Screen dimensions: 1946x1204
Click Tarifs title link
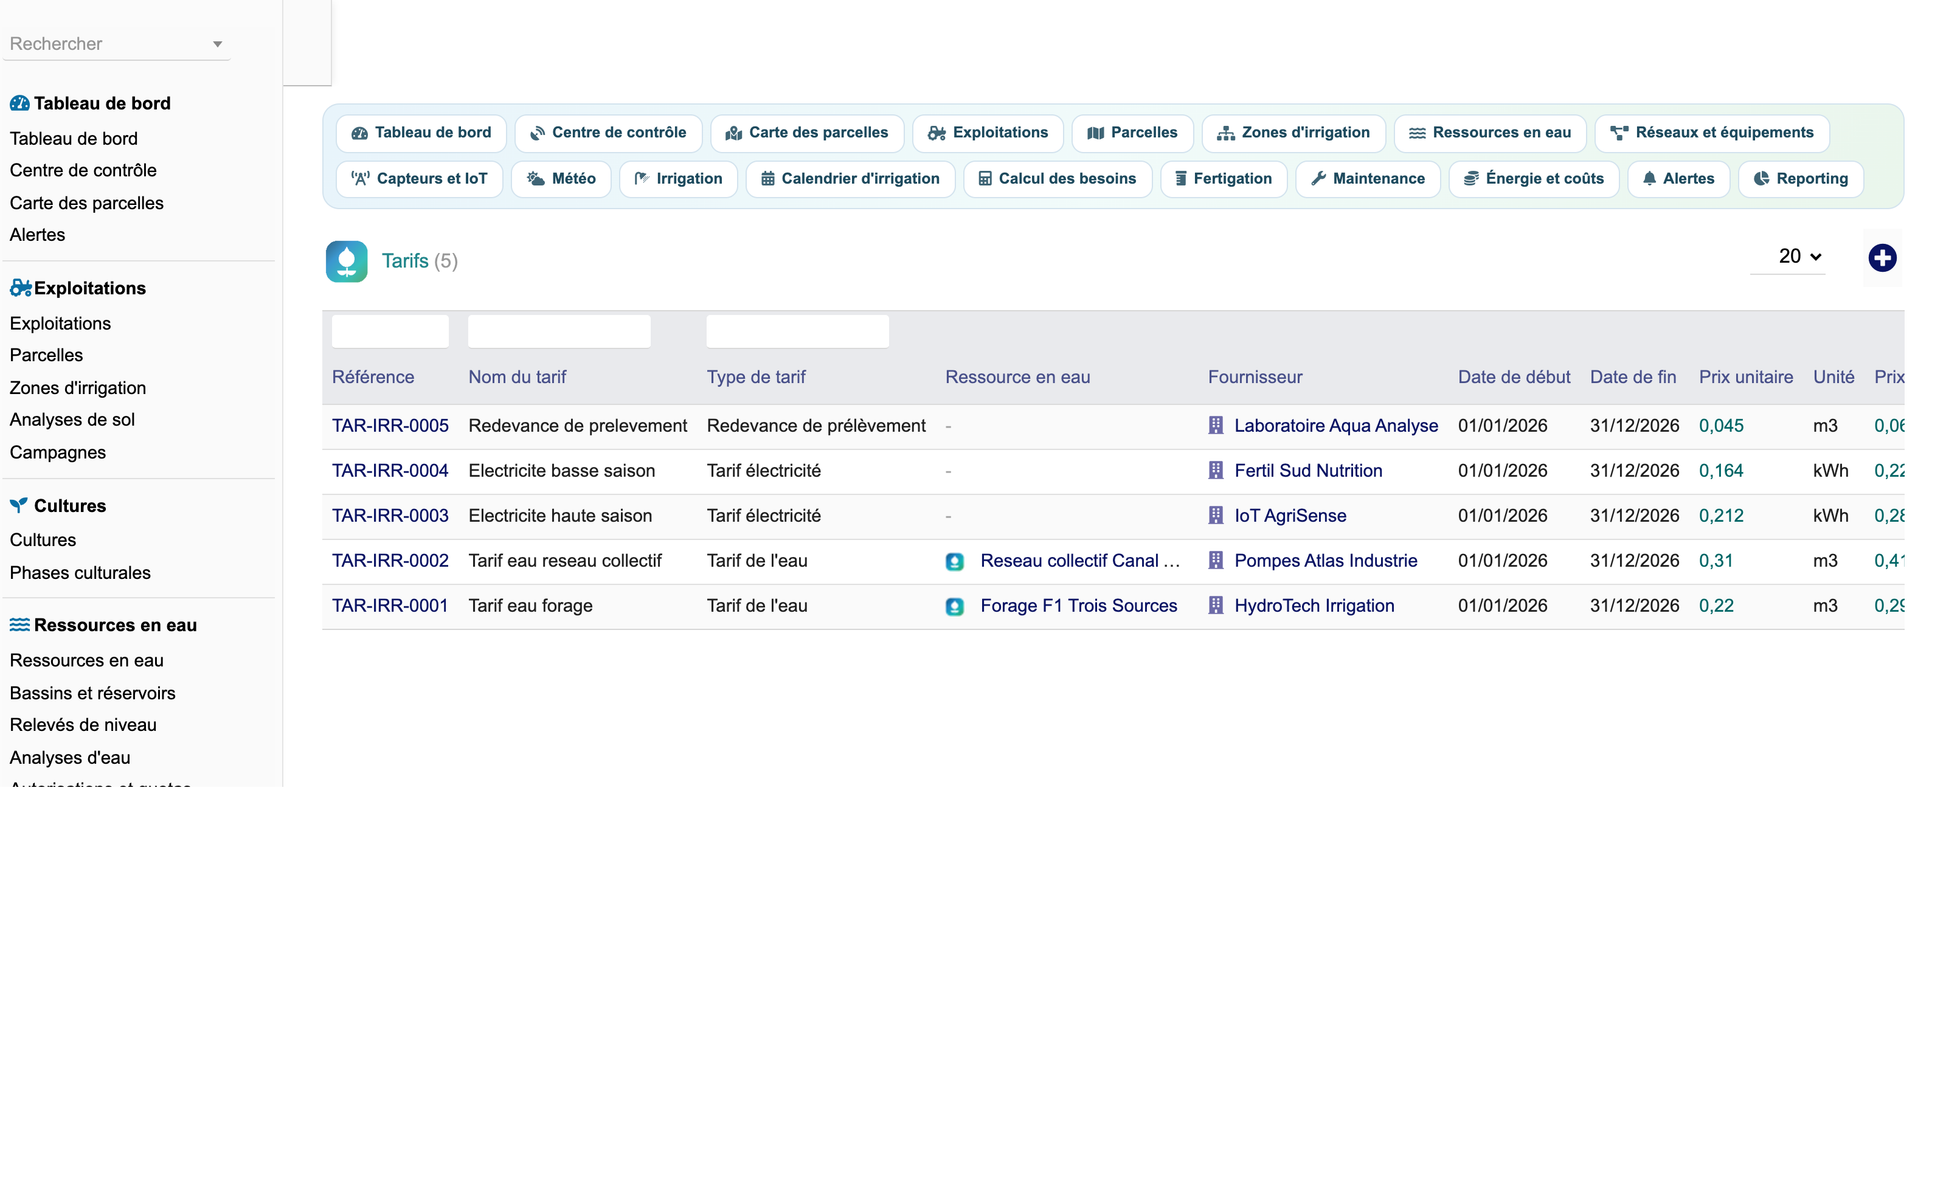click(405, 261)
